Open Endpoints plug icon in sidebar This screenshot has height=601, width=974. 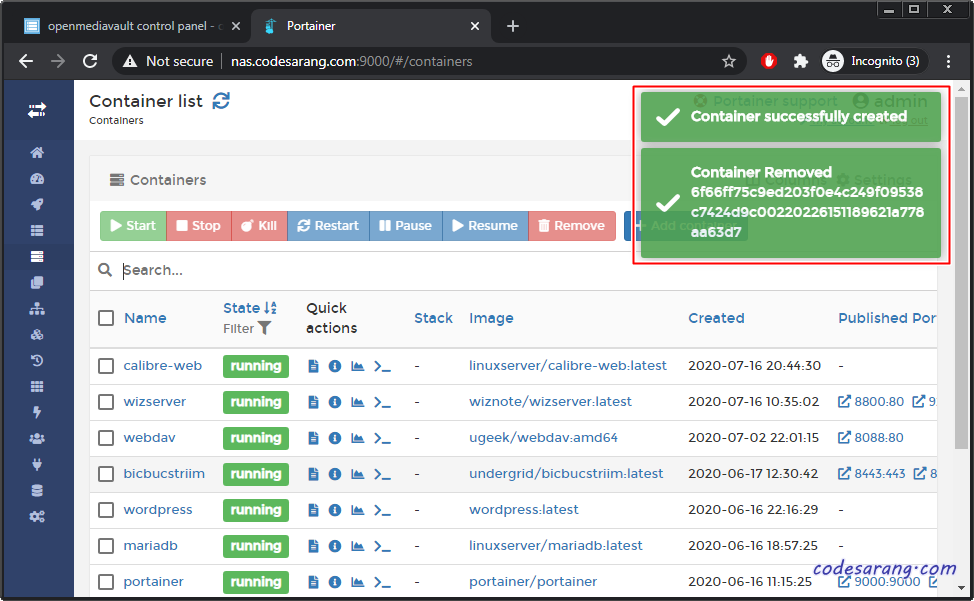(37, 464)
